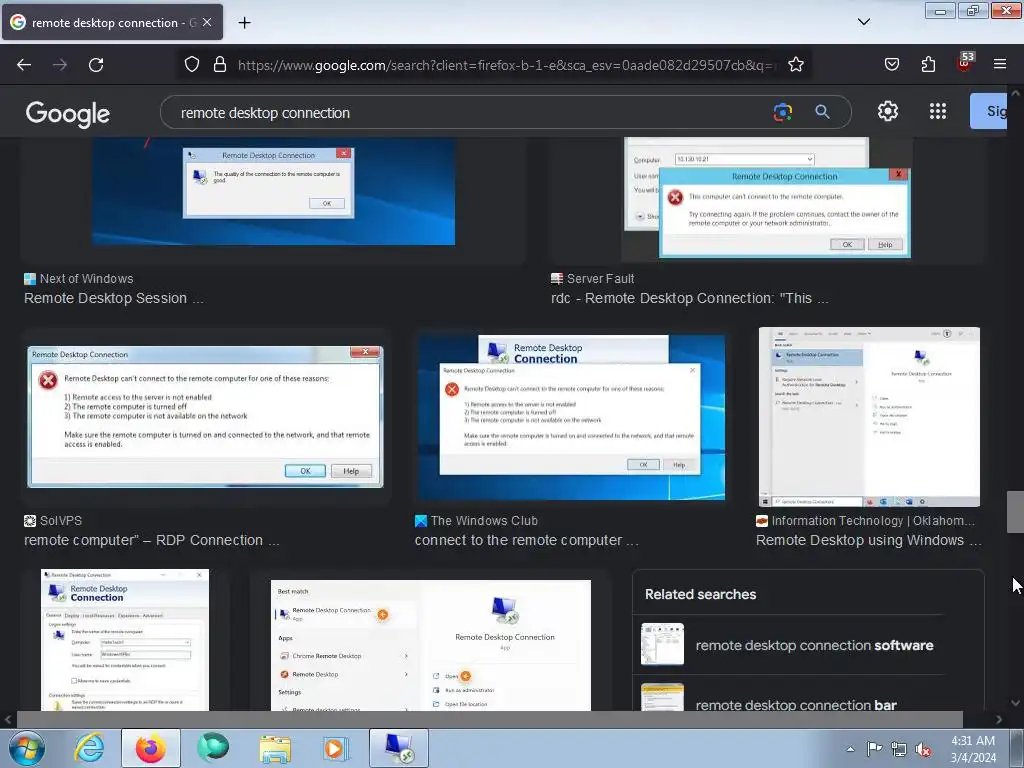Screen dimensions: 1024x768
Task: Open the Google apps grid
Action: (938, 112)
